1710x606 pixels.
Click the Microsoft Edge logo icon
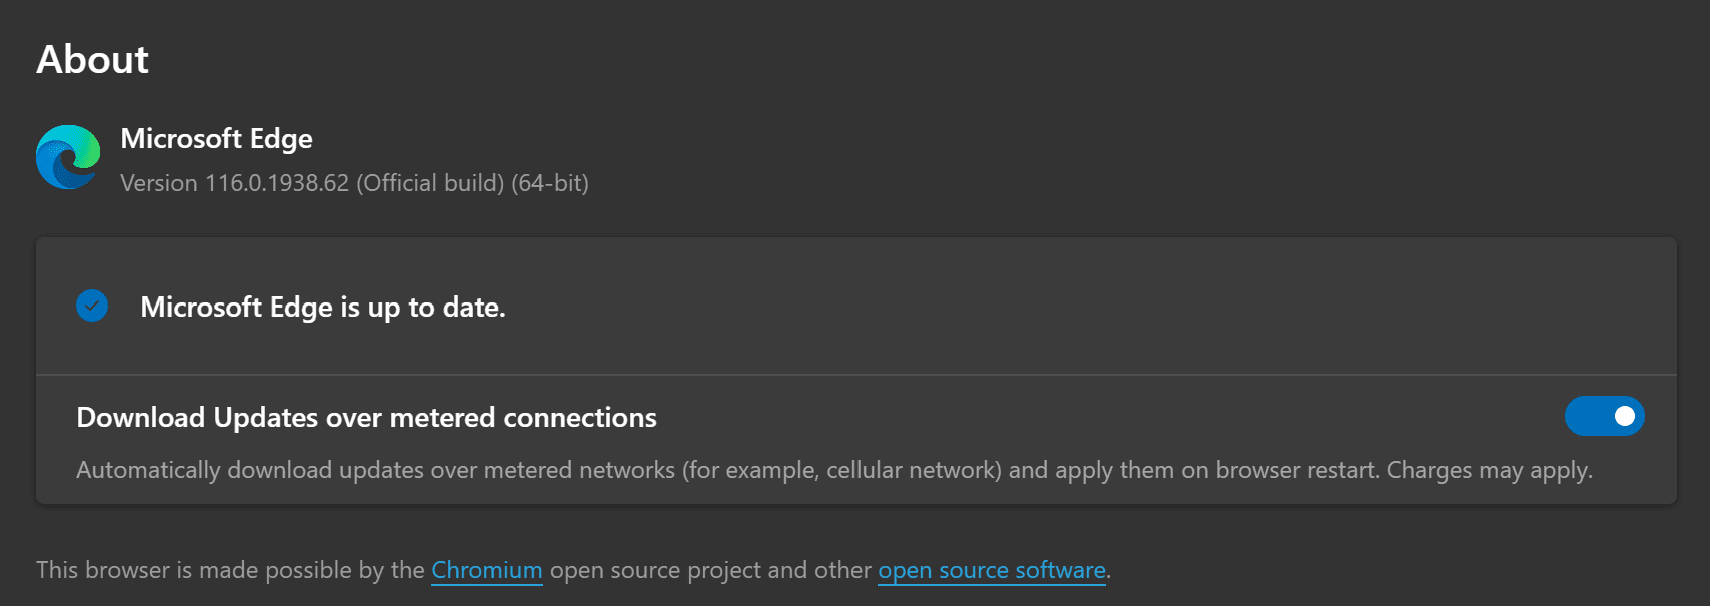(68, 157)
